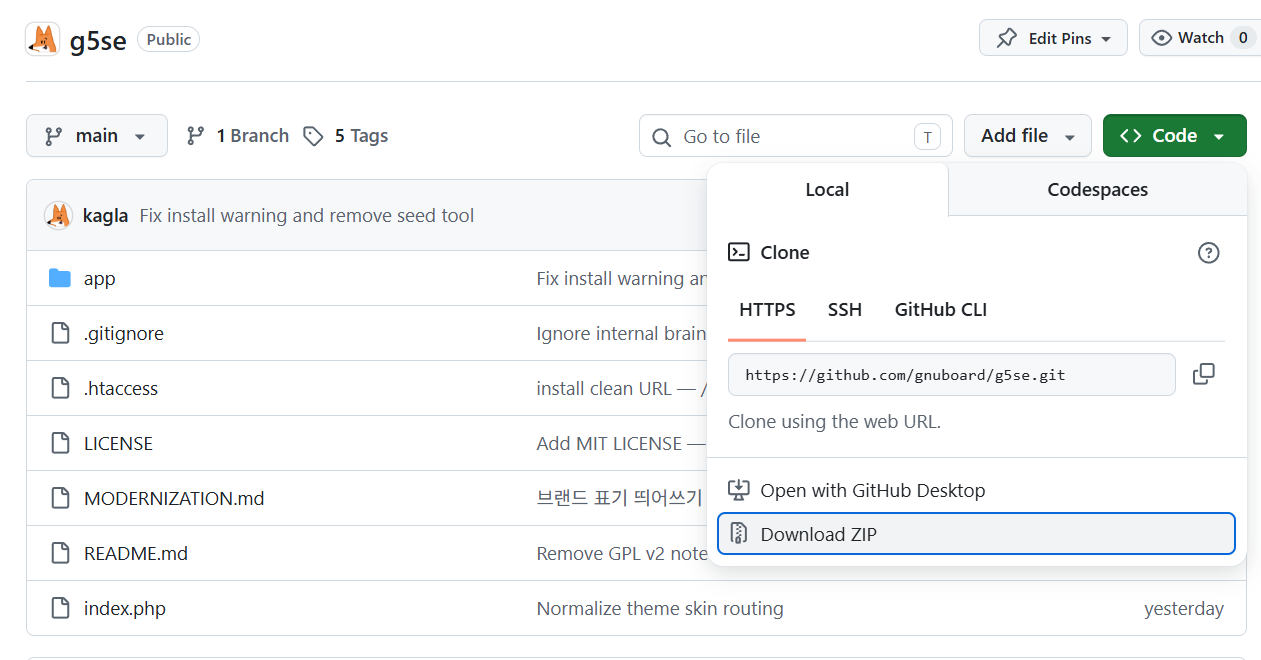Open the 'install clean URL' commit message

622,389
